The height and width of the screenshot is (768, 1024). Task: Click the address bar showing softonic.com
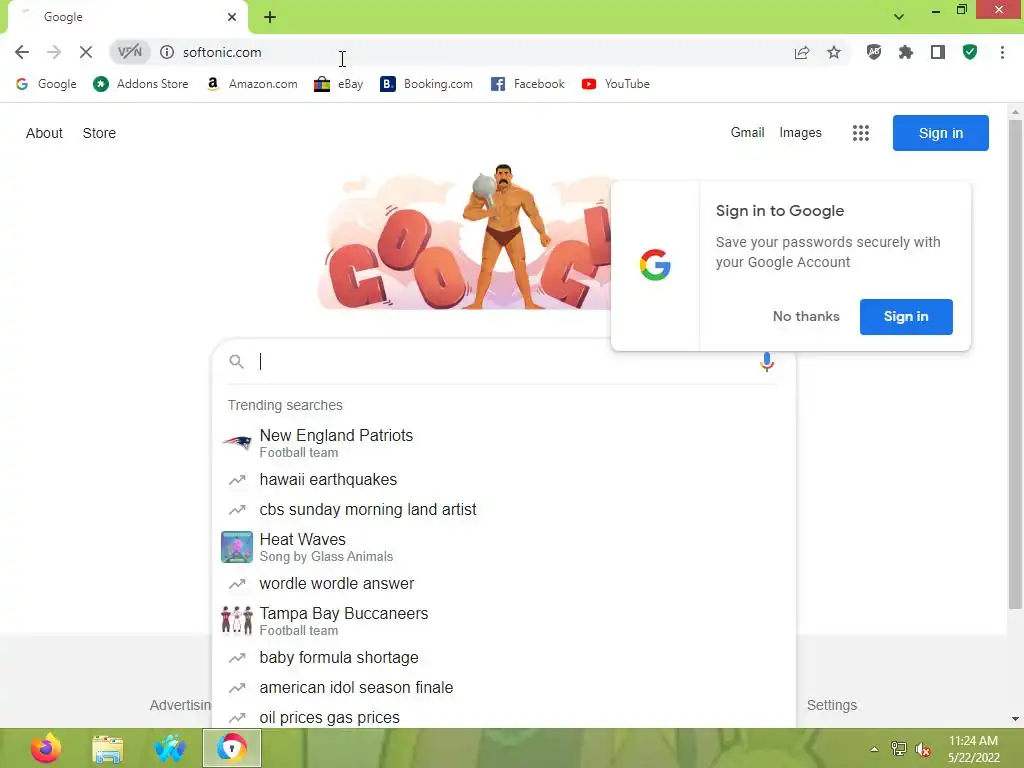coord(480,52)
